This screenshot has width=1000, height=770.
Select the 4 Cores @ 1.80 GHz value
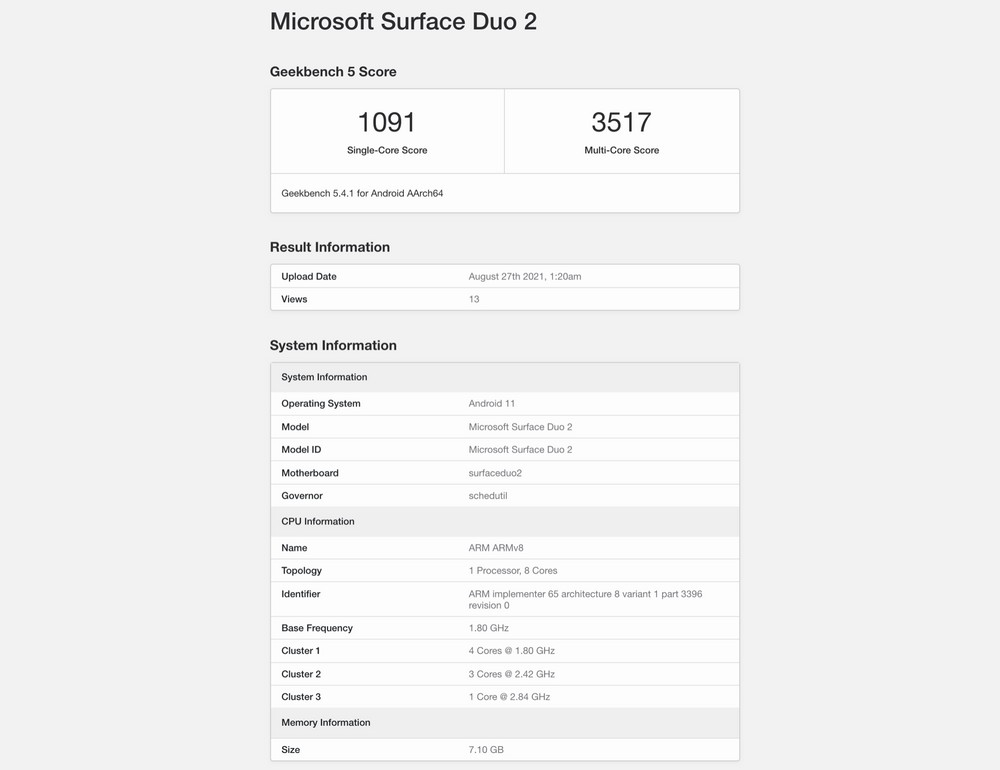(511, 651)
